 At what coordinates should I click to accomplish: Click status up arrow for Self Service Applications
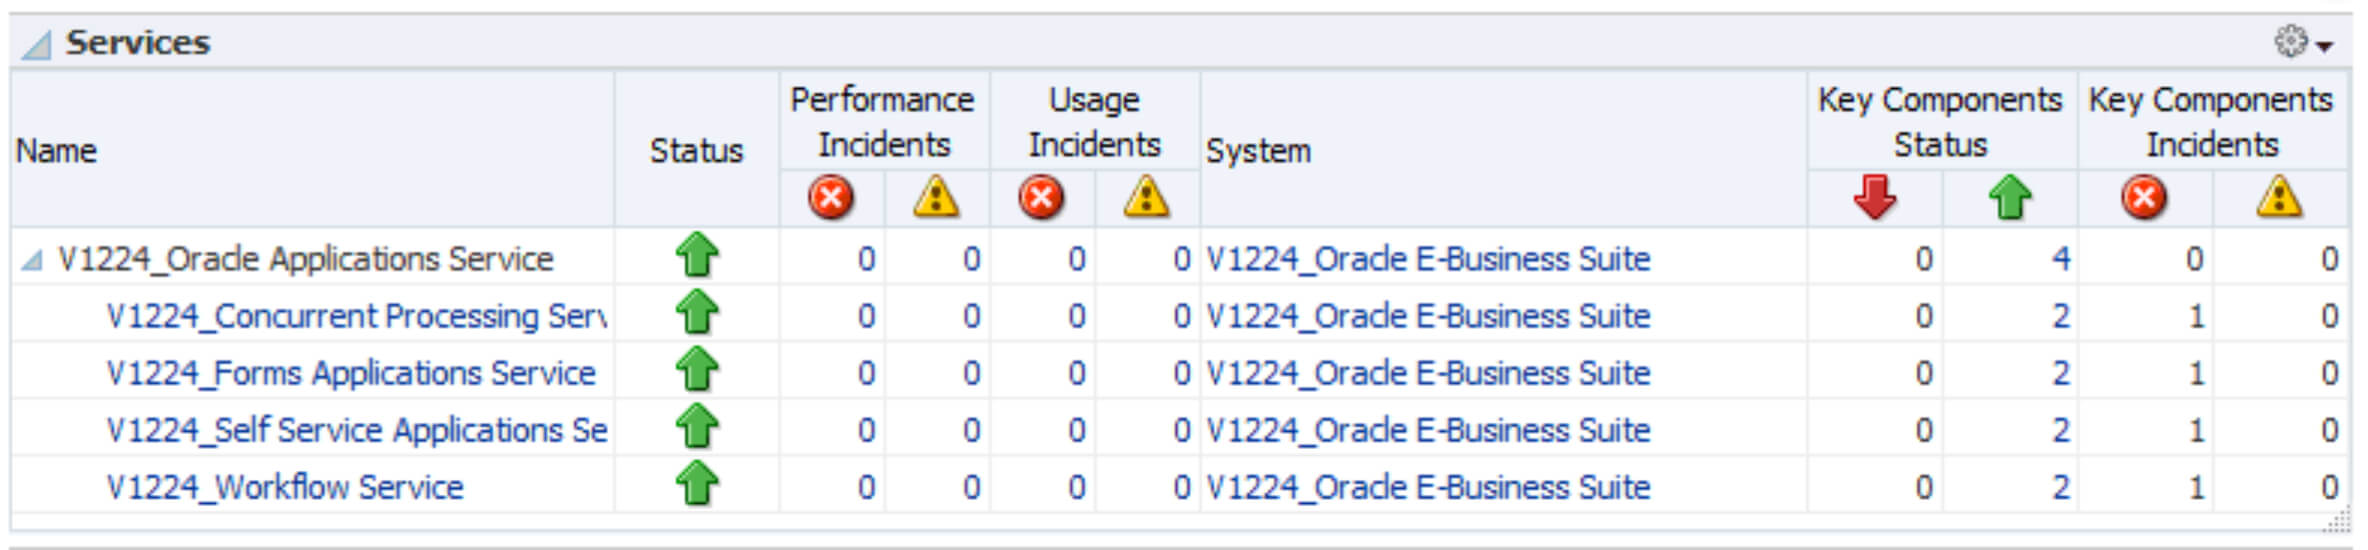click(697, 426)
